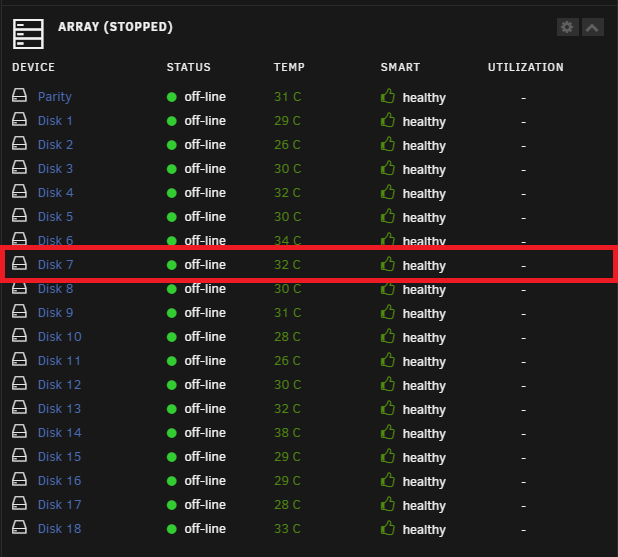The height and width of the screenshot is (557, 618).
Task: Open the Parity device link
Action: tap(55, 97)
